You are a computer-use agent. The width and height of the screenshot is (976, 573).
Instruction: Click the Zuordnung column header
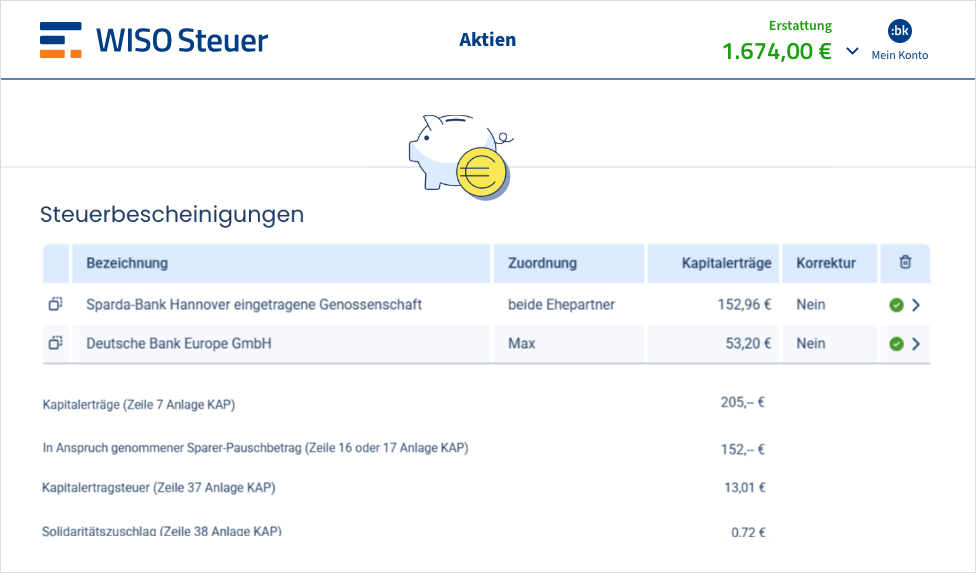pos(542,263)
